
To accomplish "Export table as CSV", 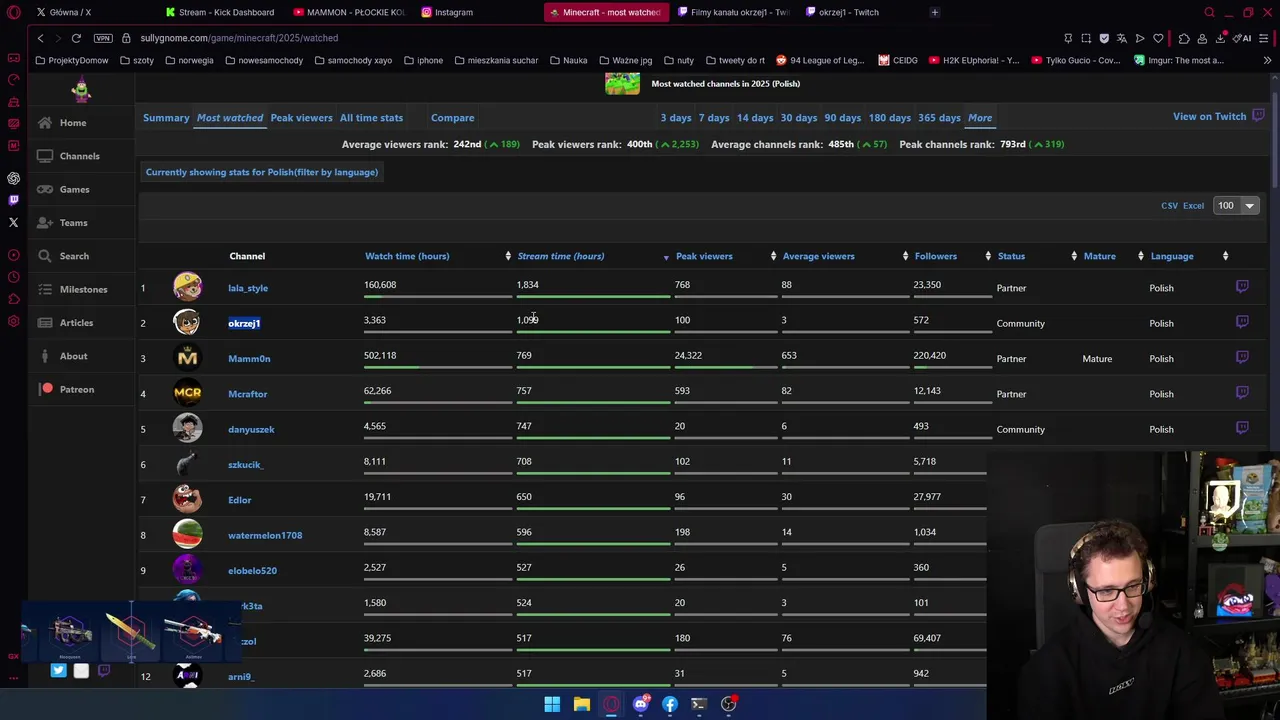I will 1169,206.
